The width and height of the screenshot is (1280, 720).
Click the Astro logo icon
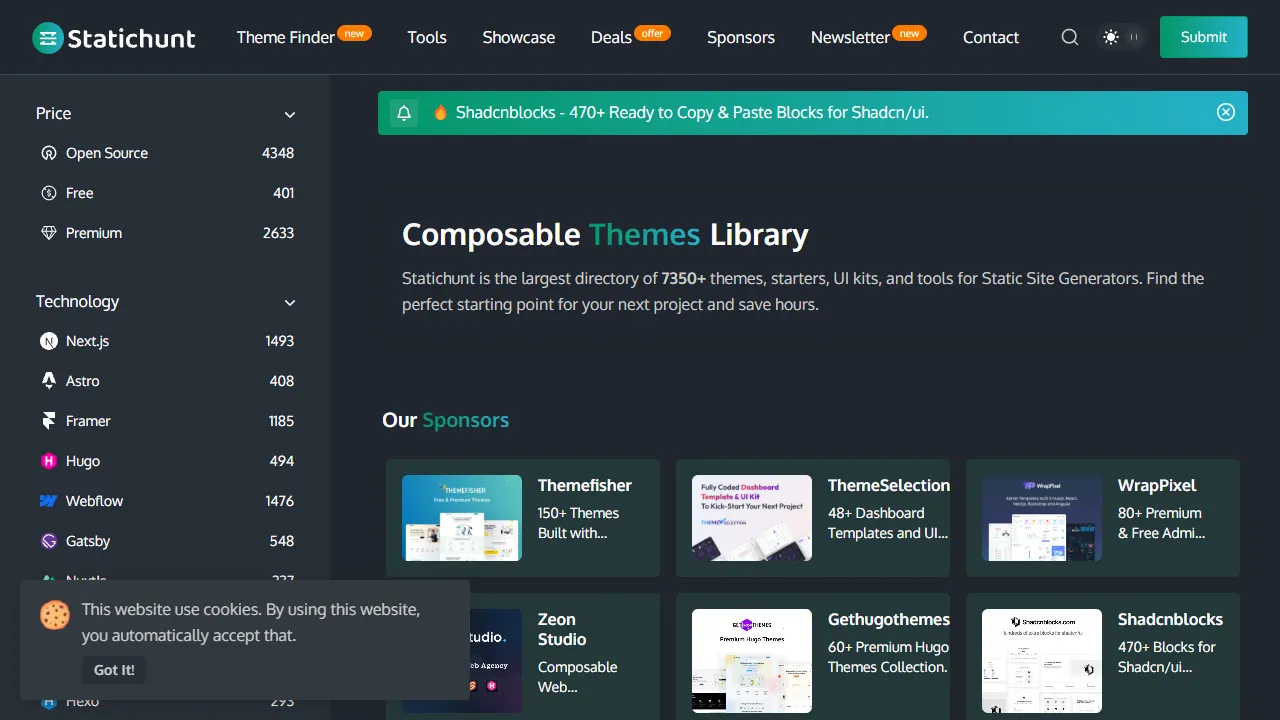coord(49,381)
